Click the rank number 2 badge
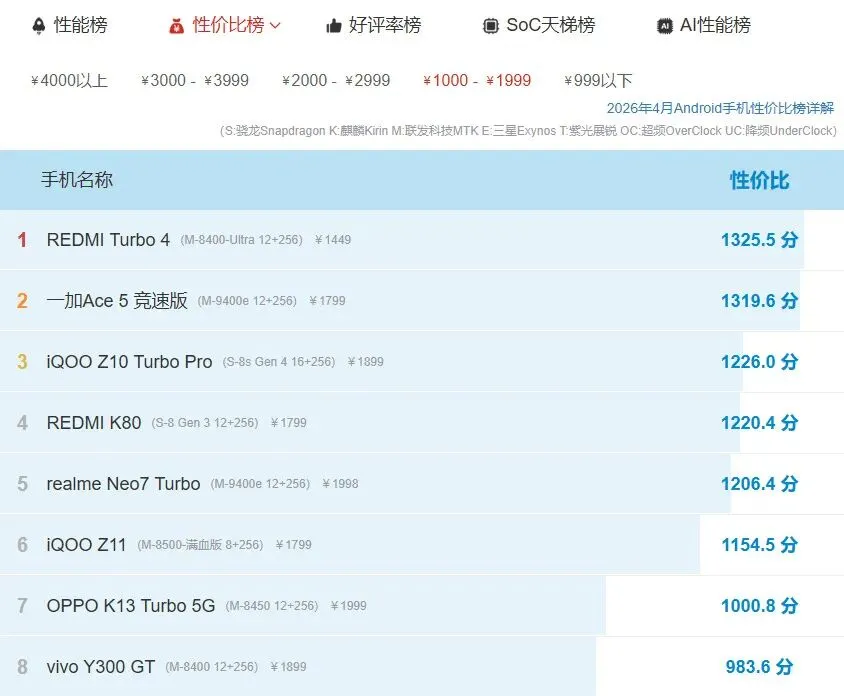 pos(22,300)
